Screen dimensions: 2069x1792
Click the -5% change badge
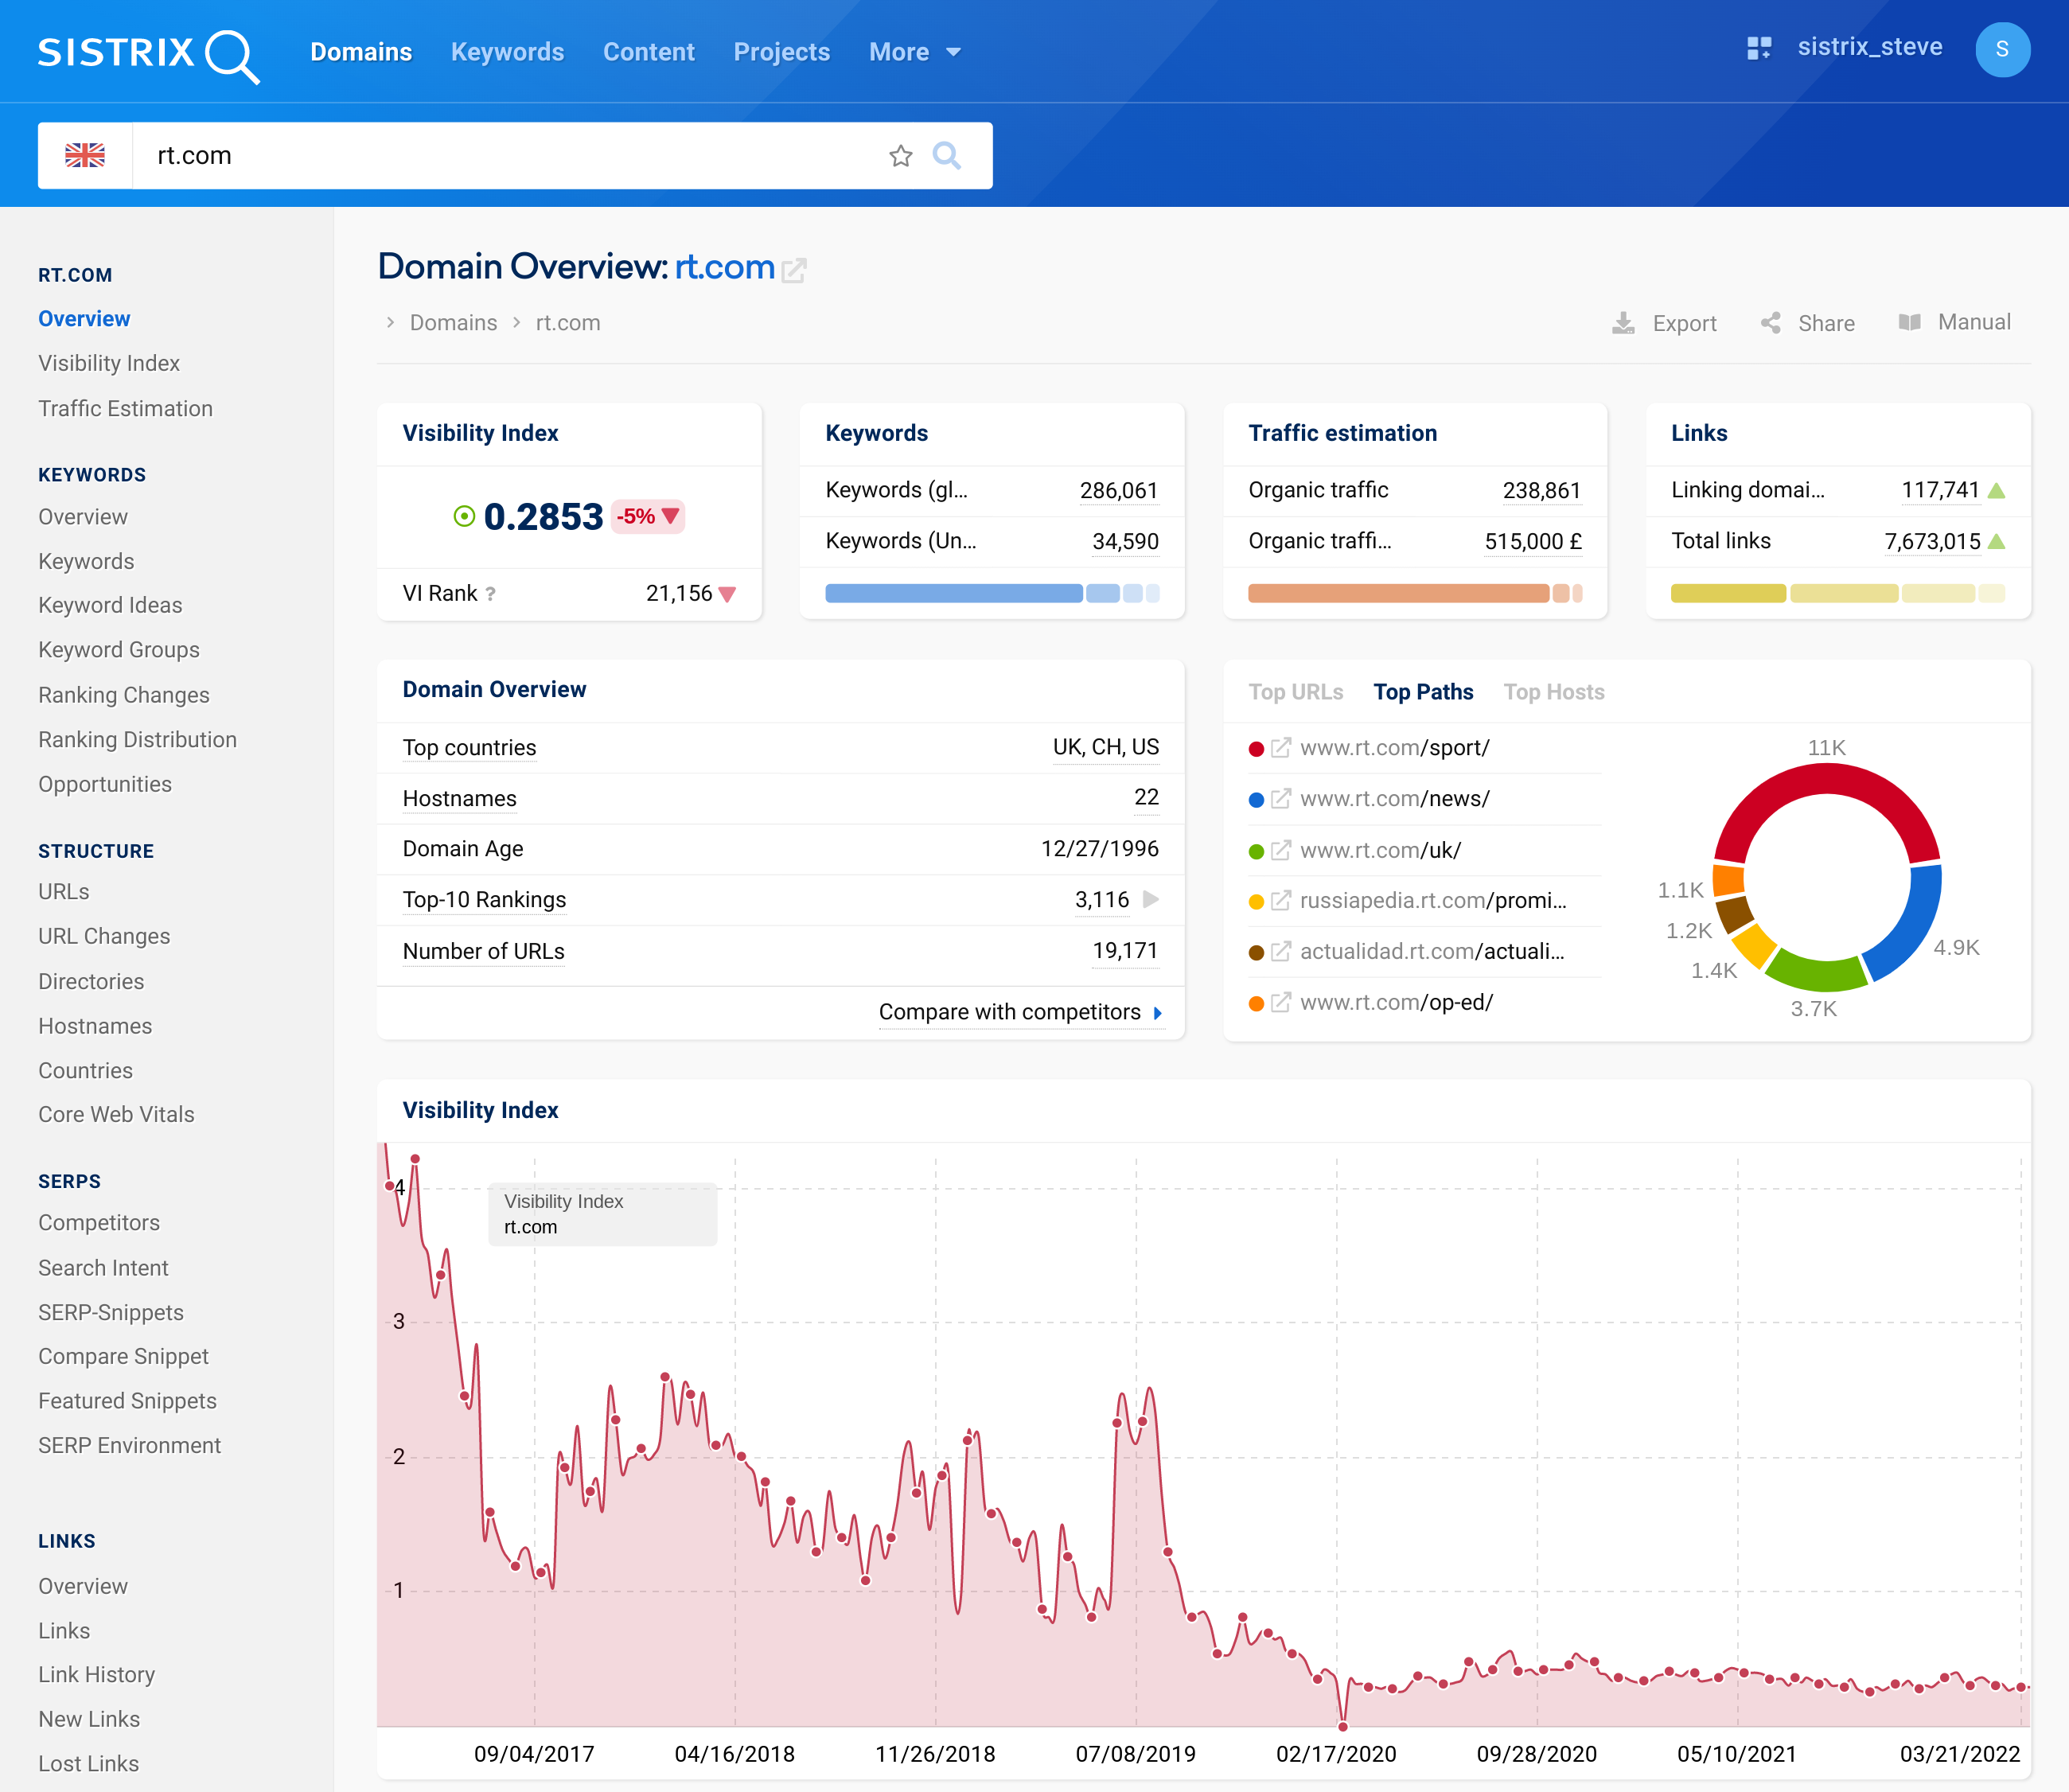[x=648, y=516]
